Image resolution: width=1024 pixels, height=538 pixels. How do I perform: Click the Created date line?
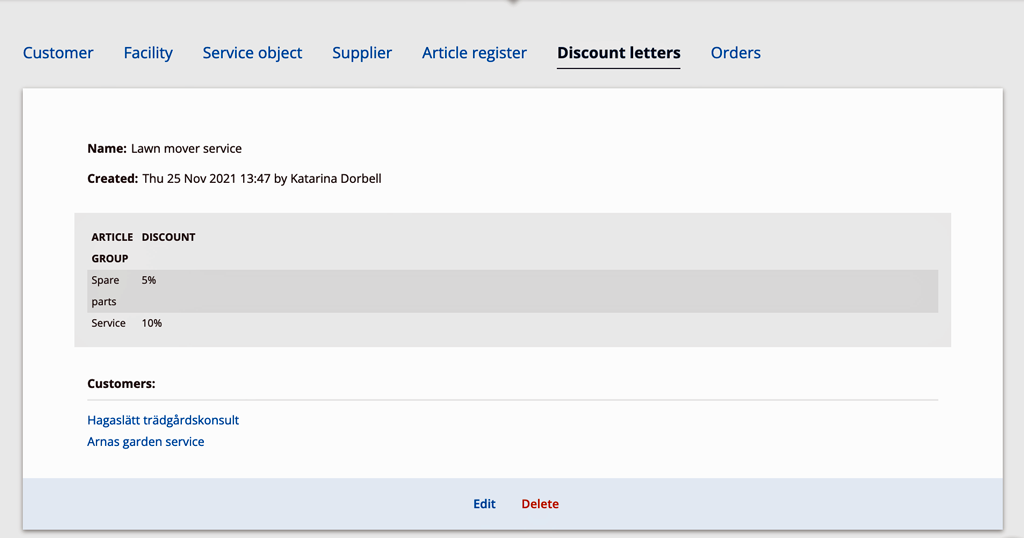click(234, 179)
